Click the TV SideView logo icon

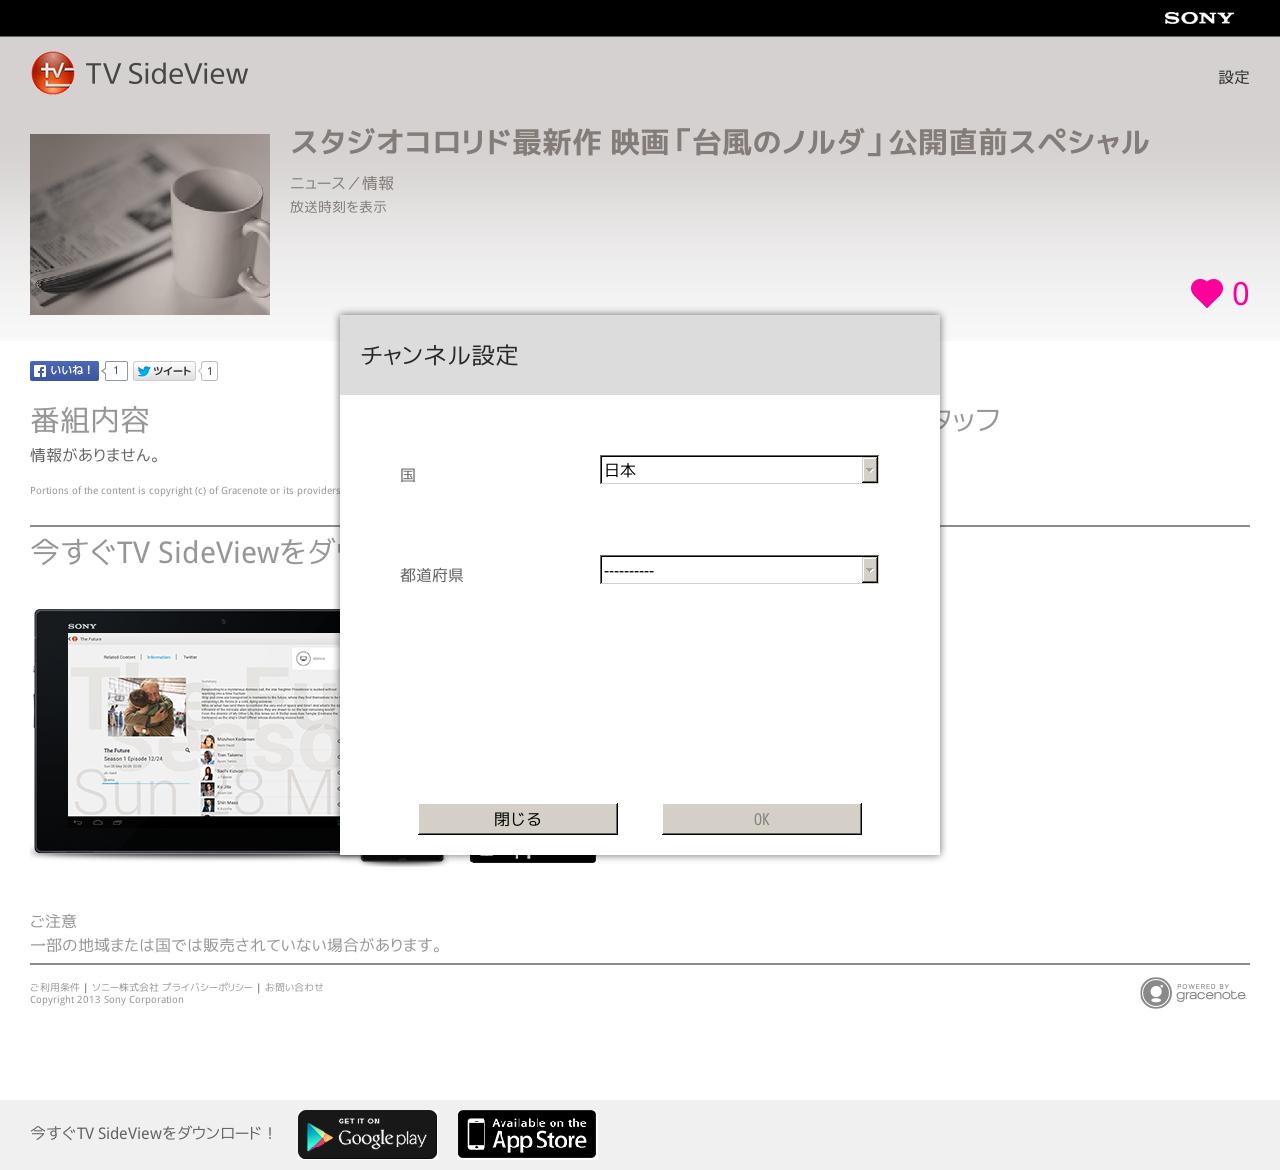tap(53, 73)
